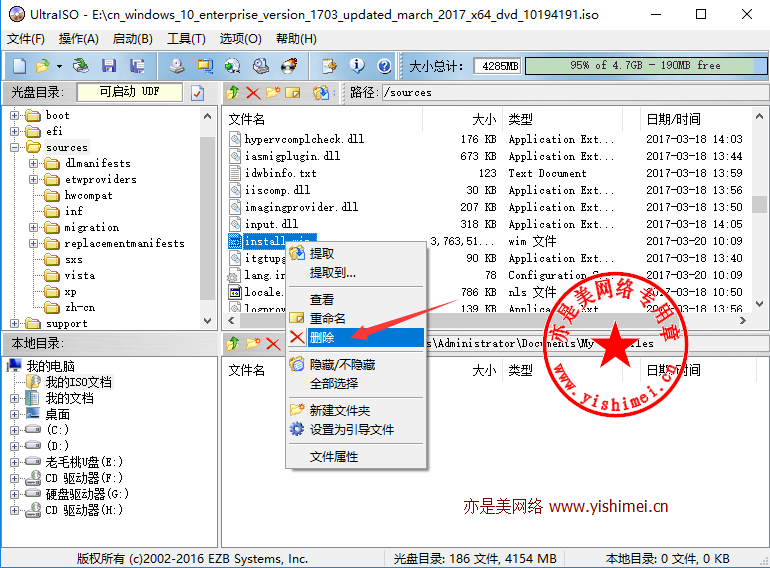Click the local pane New Folder icon
The height and width of the screenshot is (568, 770).
click(x=253, y=344)
